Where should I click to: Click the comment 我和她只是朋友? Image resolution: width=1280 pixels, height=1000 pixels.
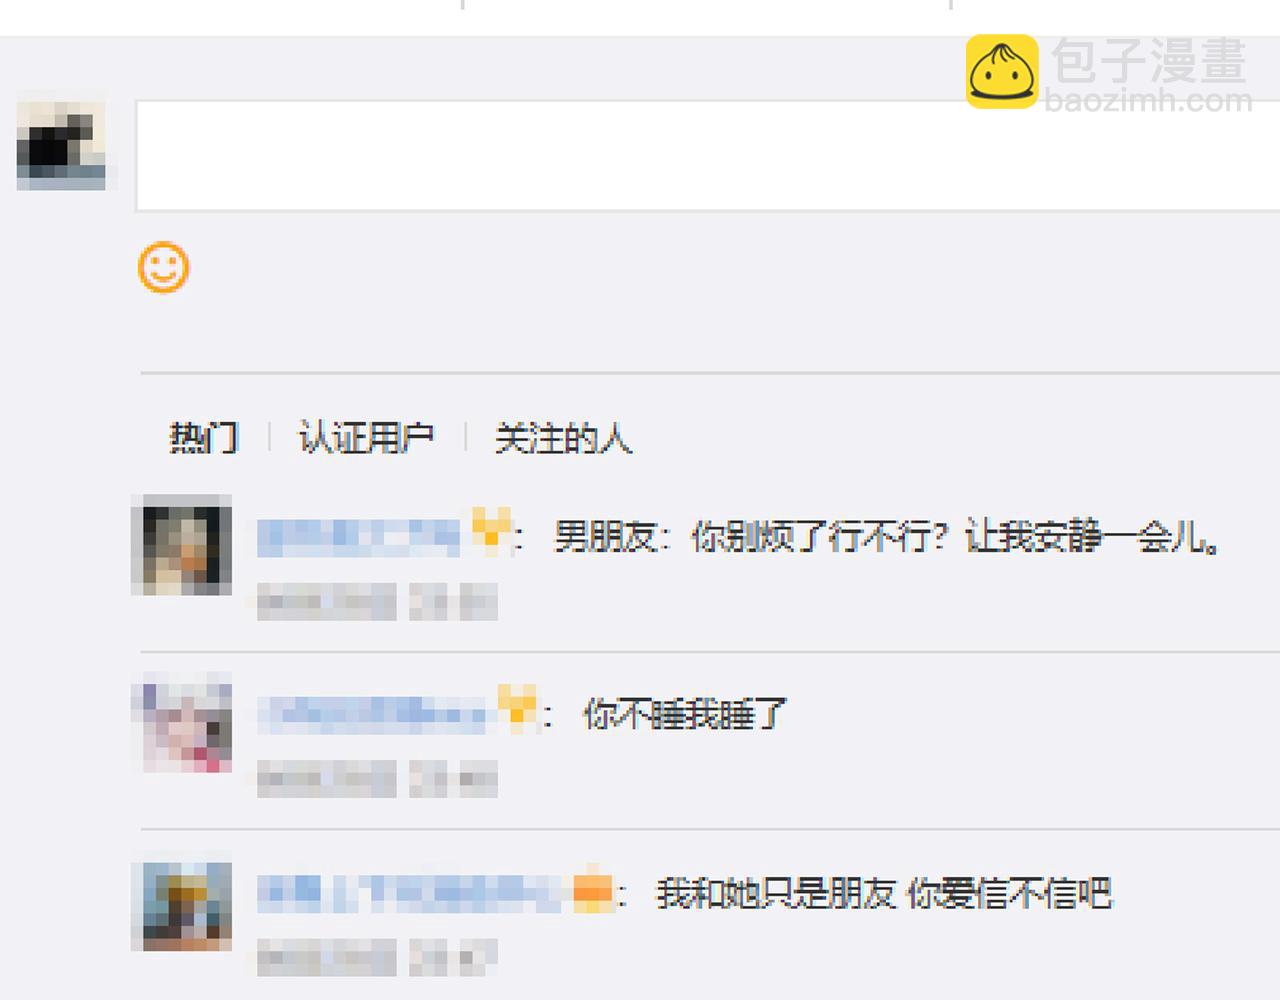[x=883, y=892]
